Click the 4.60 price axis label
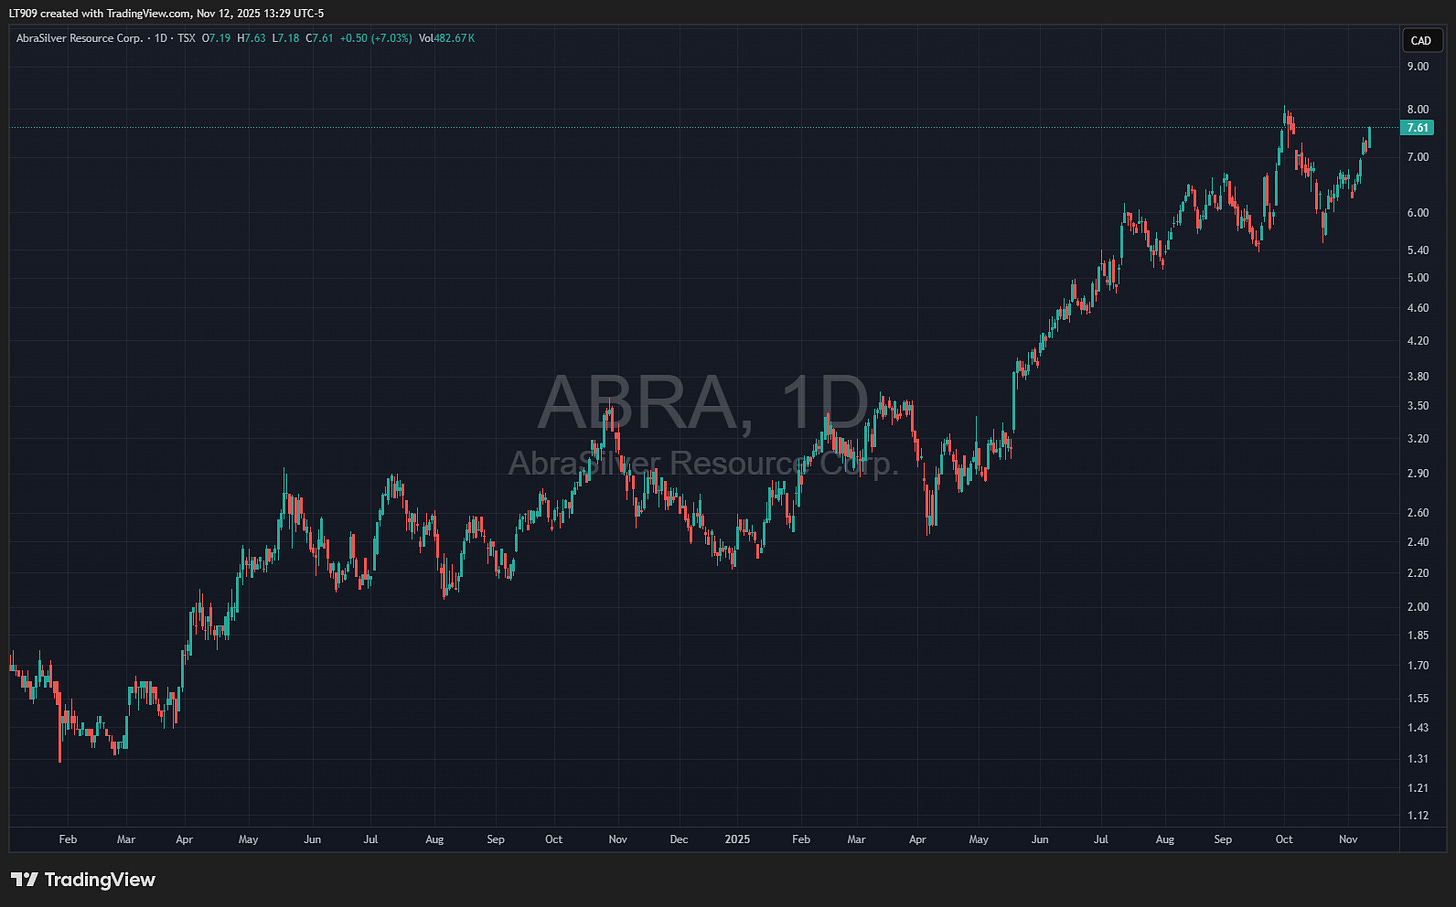Viewport: 1456px width, 907px height. (1418, 308)
